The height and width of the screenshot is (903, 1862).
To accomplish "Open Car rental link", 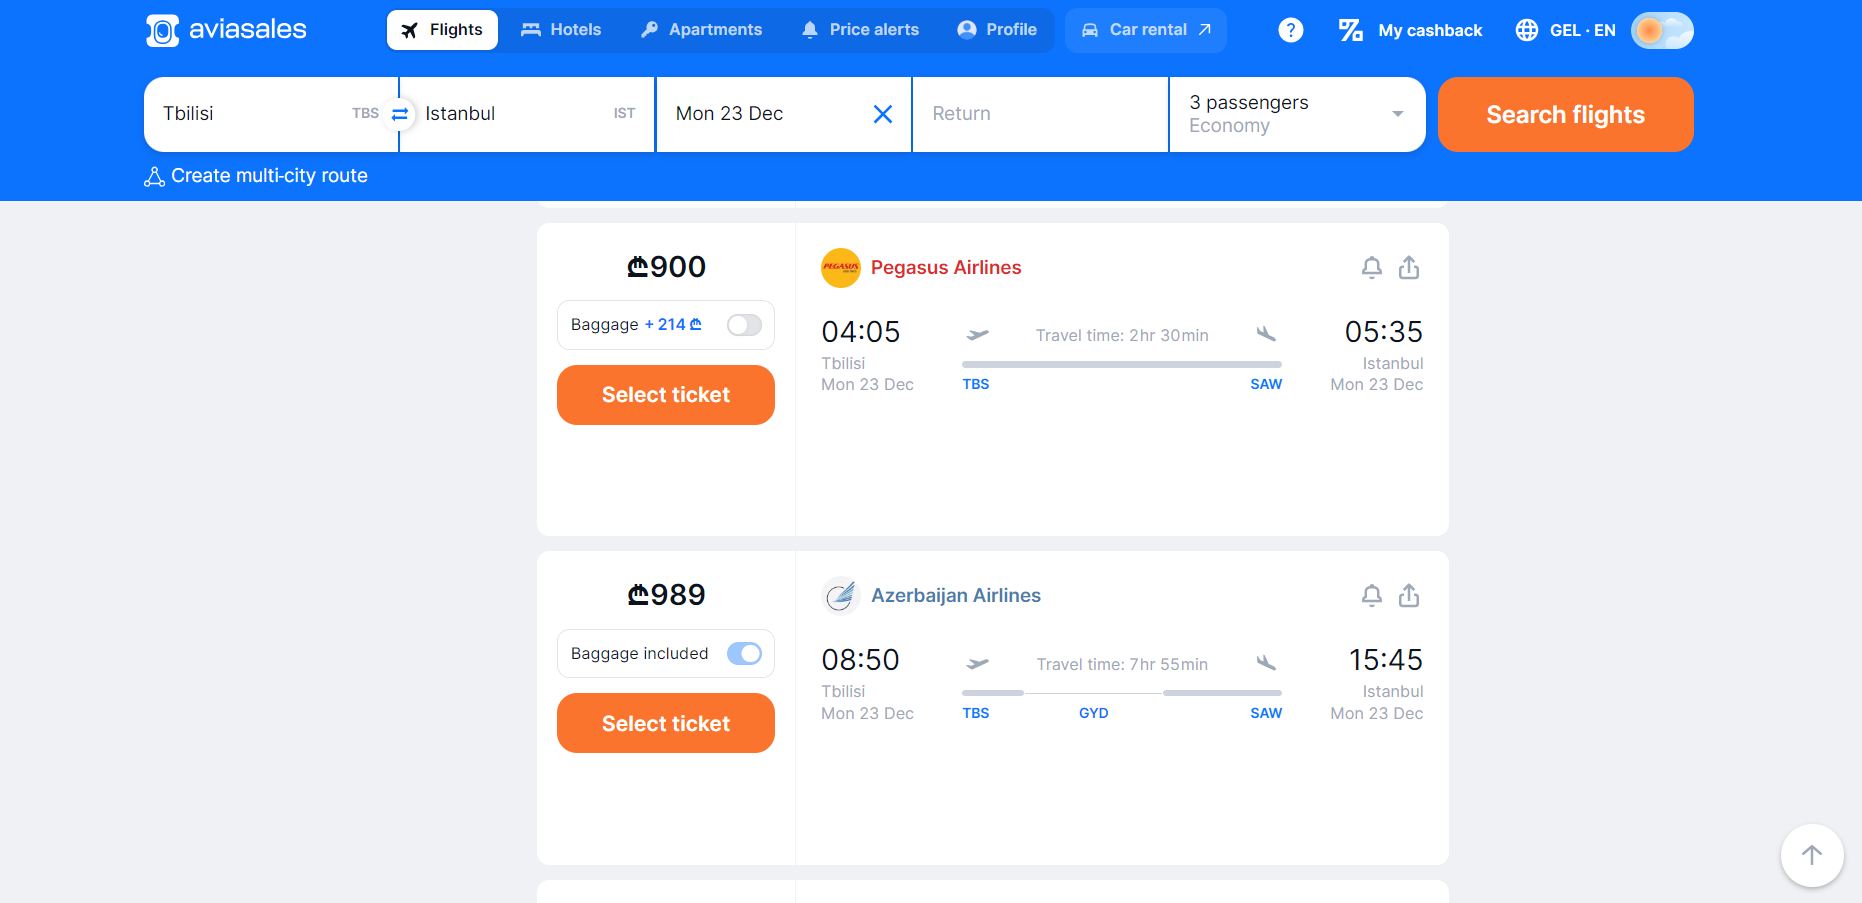I will 1146,30.
